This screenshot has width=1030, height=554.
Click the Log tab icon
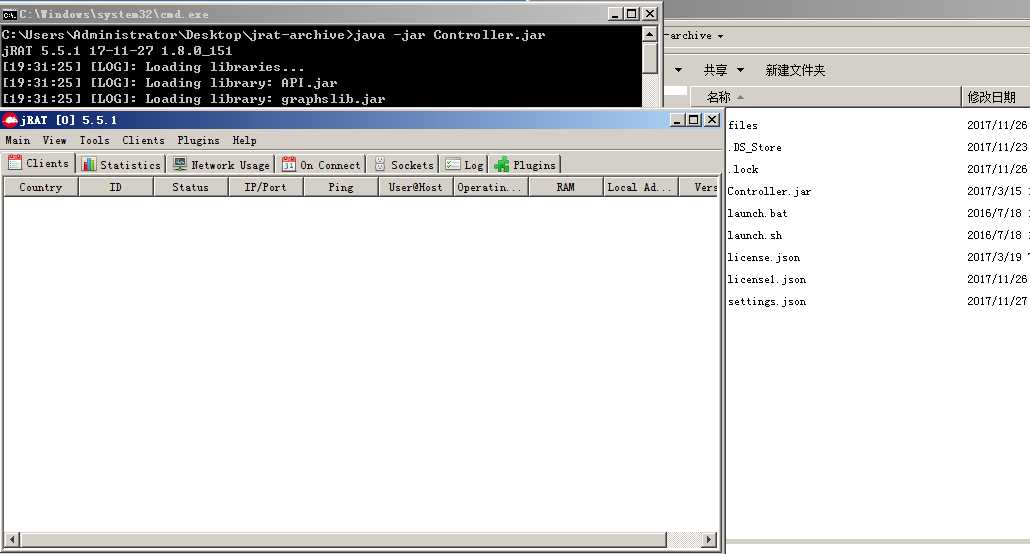tap(453, 164)
